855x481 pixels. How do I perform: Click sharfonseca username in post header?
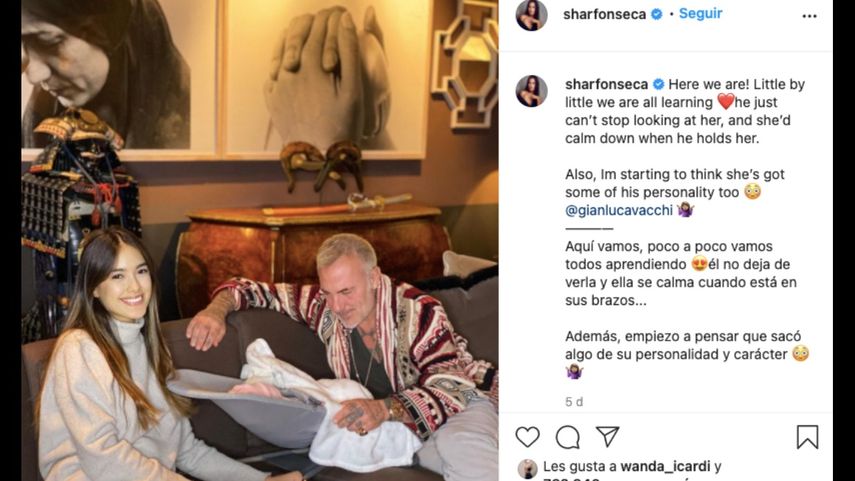[x=604, y=14]
